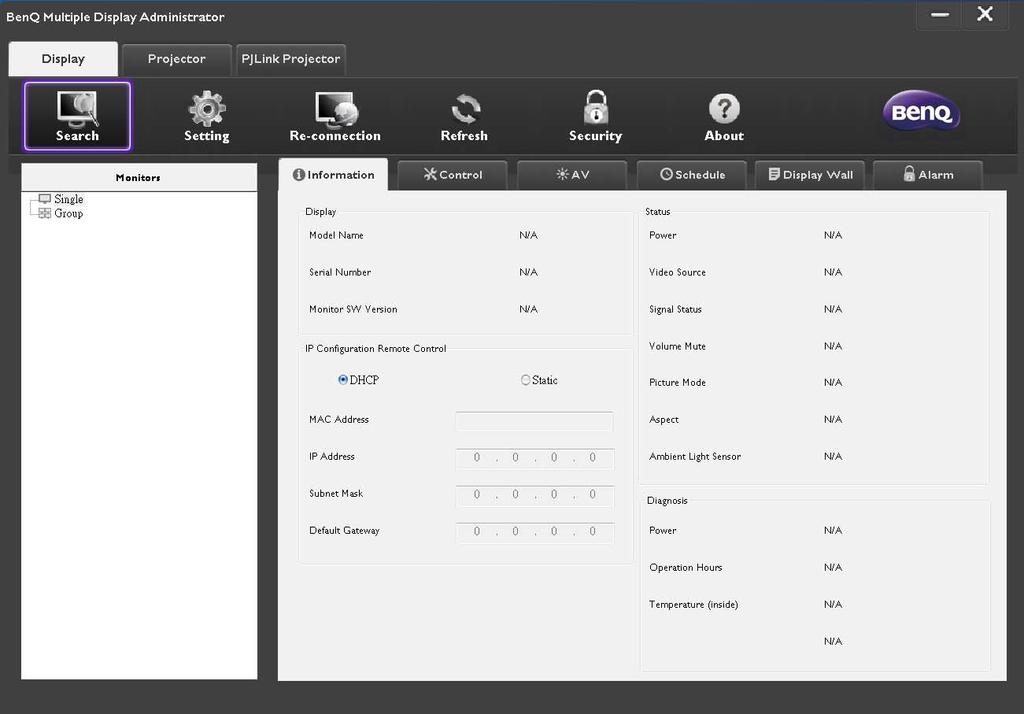Click the MAC Address field
This screenshot has height=714, width=1024.
click(534, 421)
